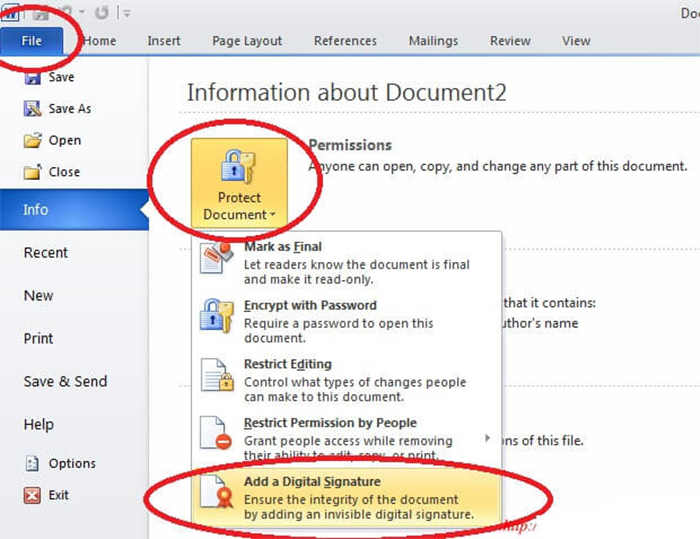Choose Mark as Final menu title

(x=283, y=247)
